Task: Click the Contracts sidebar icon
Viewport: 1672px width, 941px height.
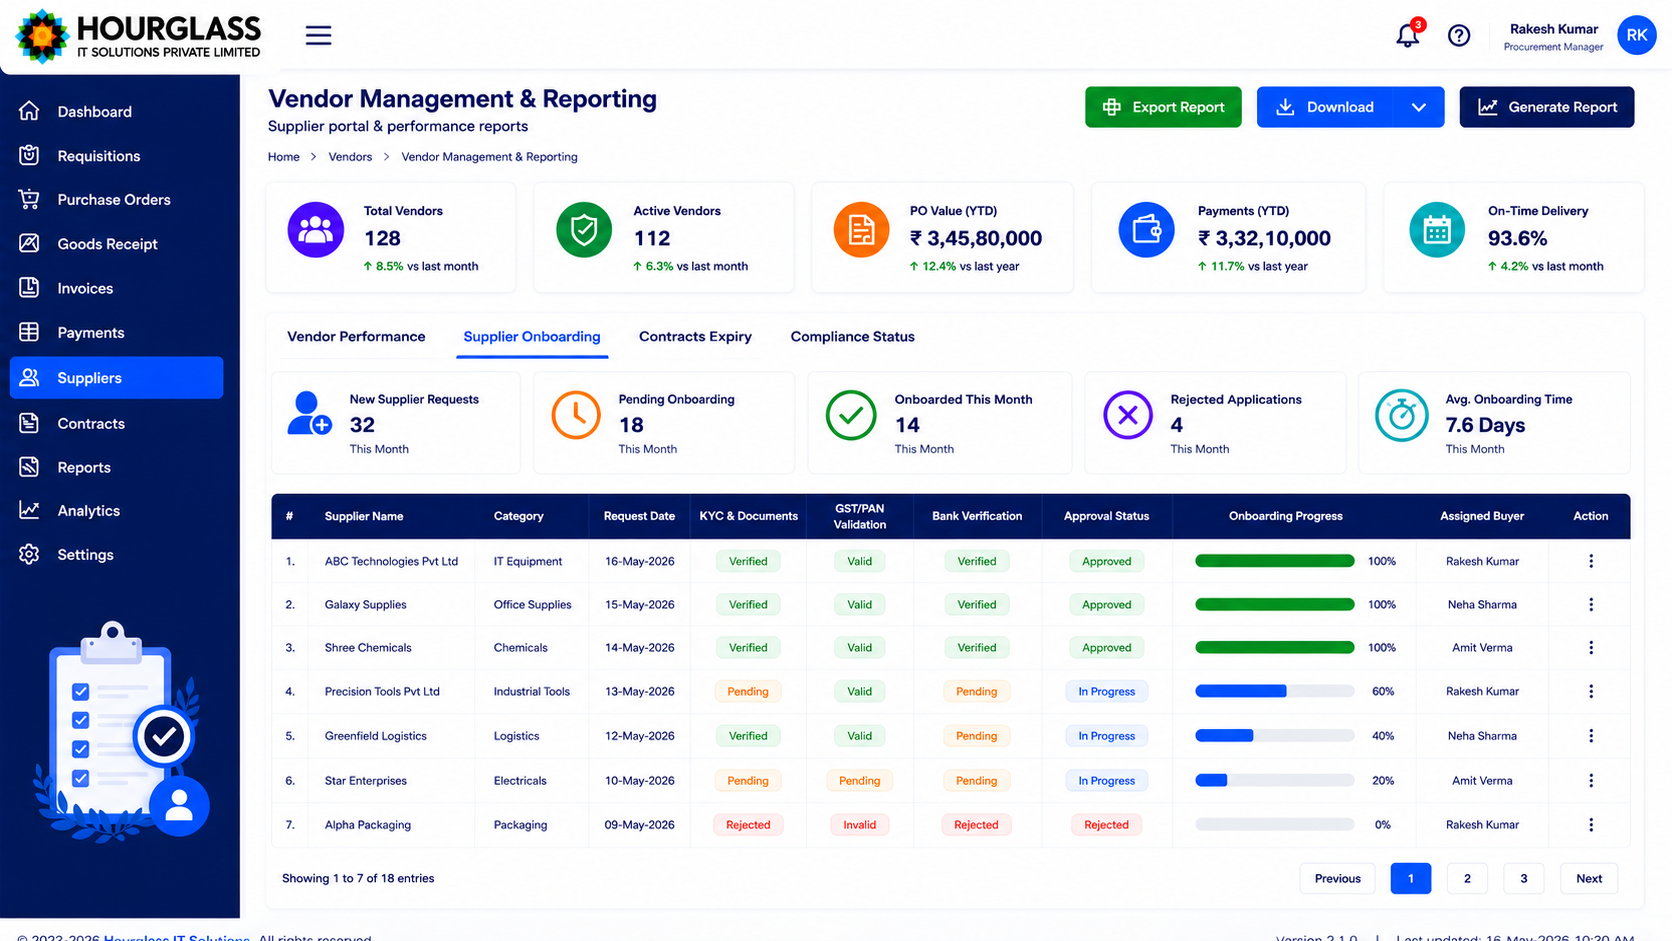Action: coord(29,423)
